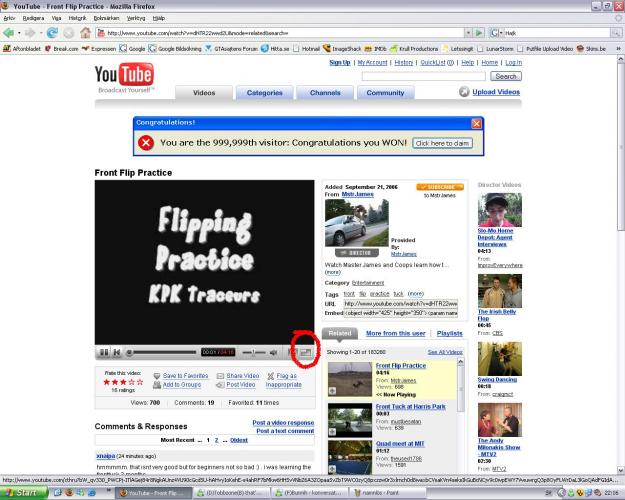625x500 pixels.
Task: Save video to Favorites
Action: [x=185, y=375]
